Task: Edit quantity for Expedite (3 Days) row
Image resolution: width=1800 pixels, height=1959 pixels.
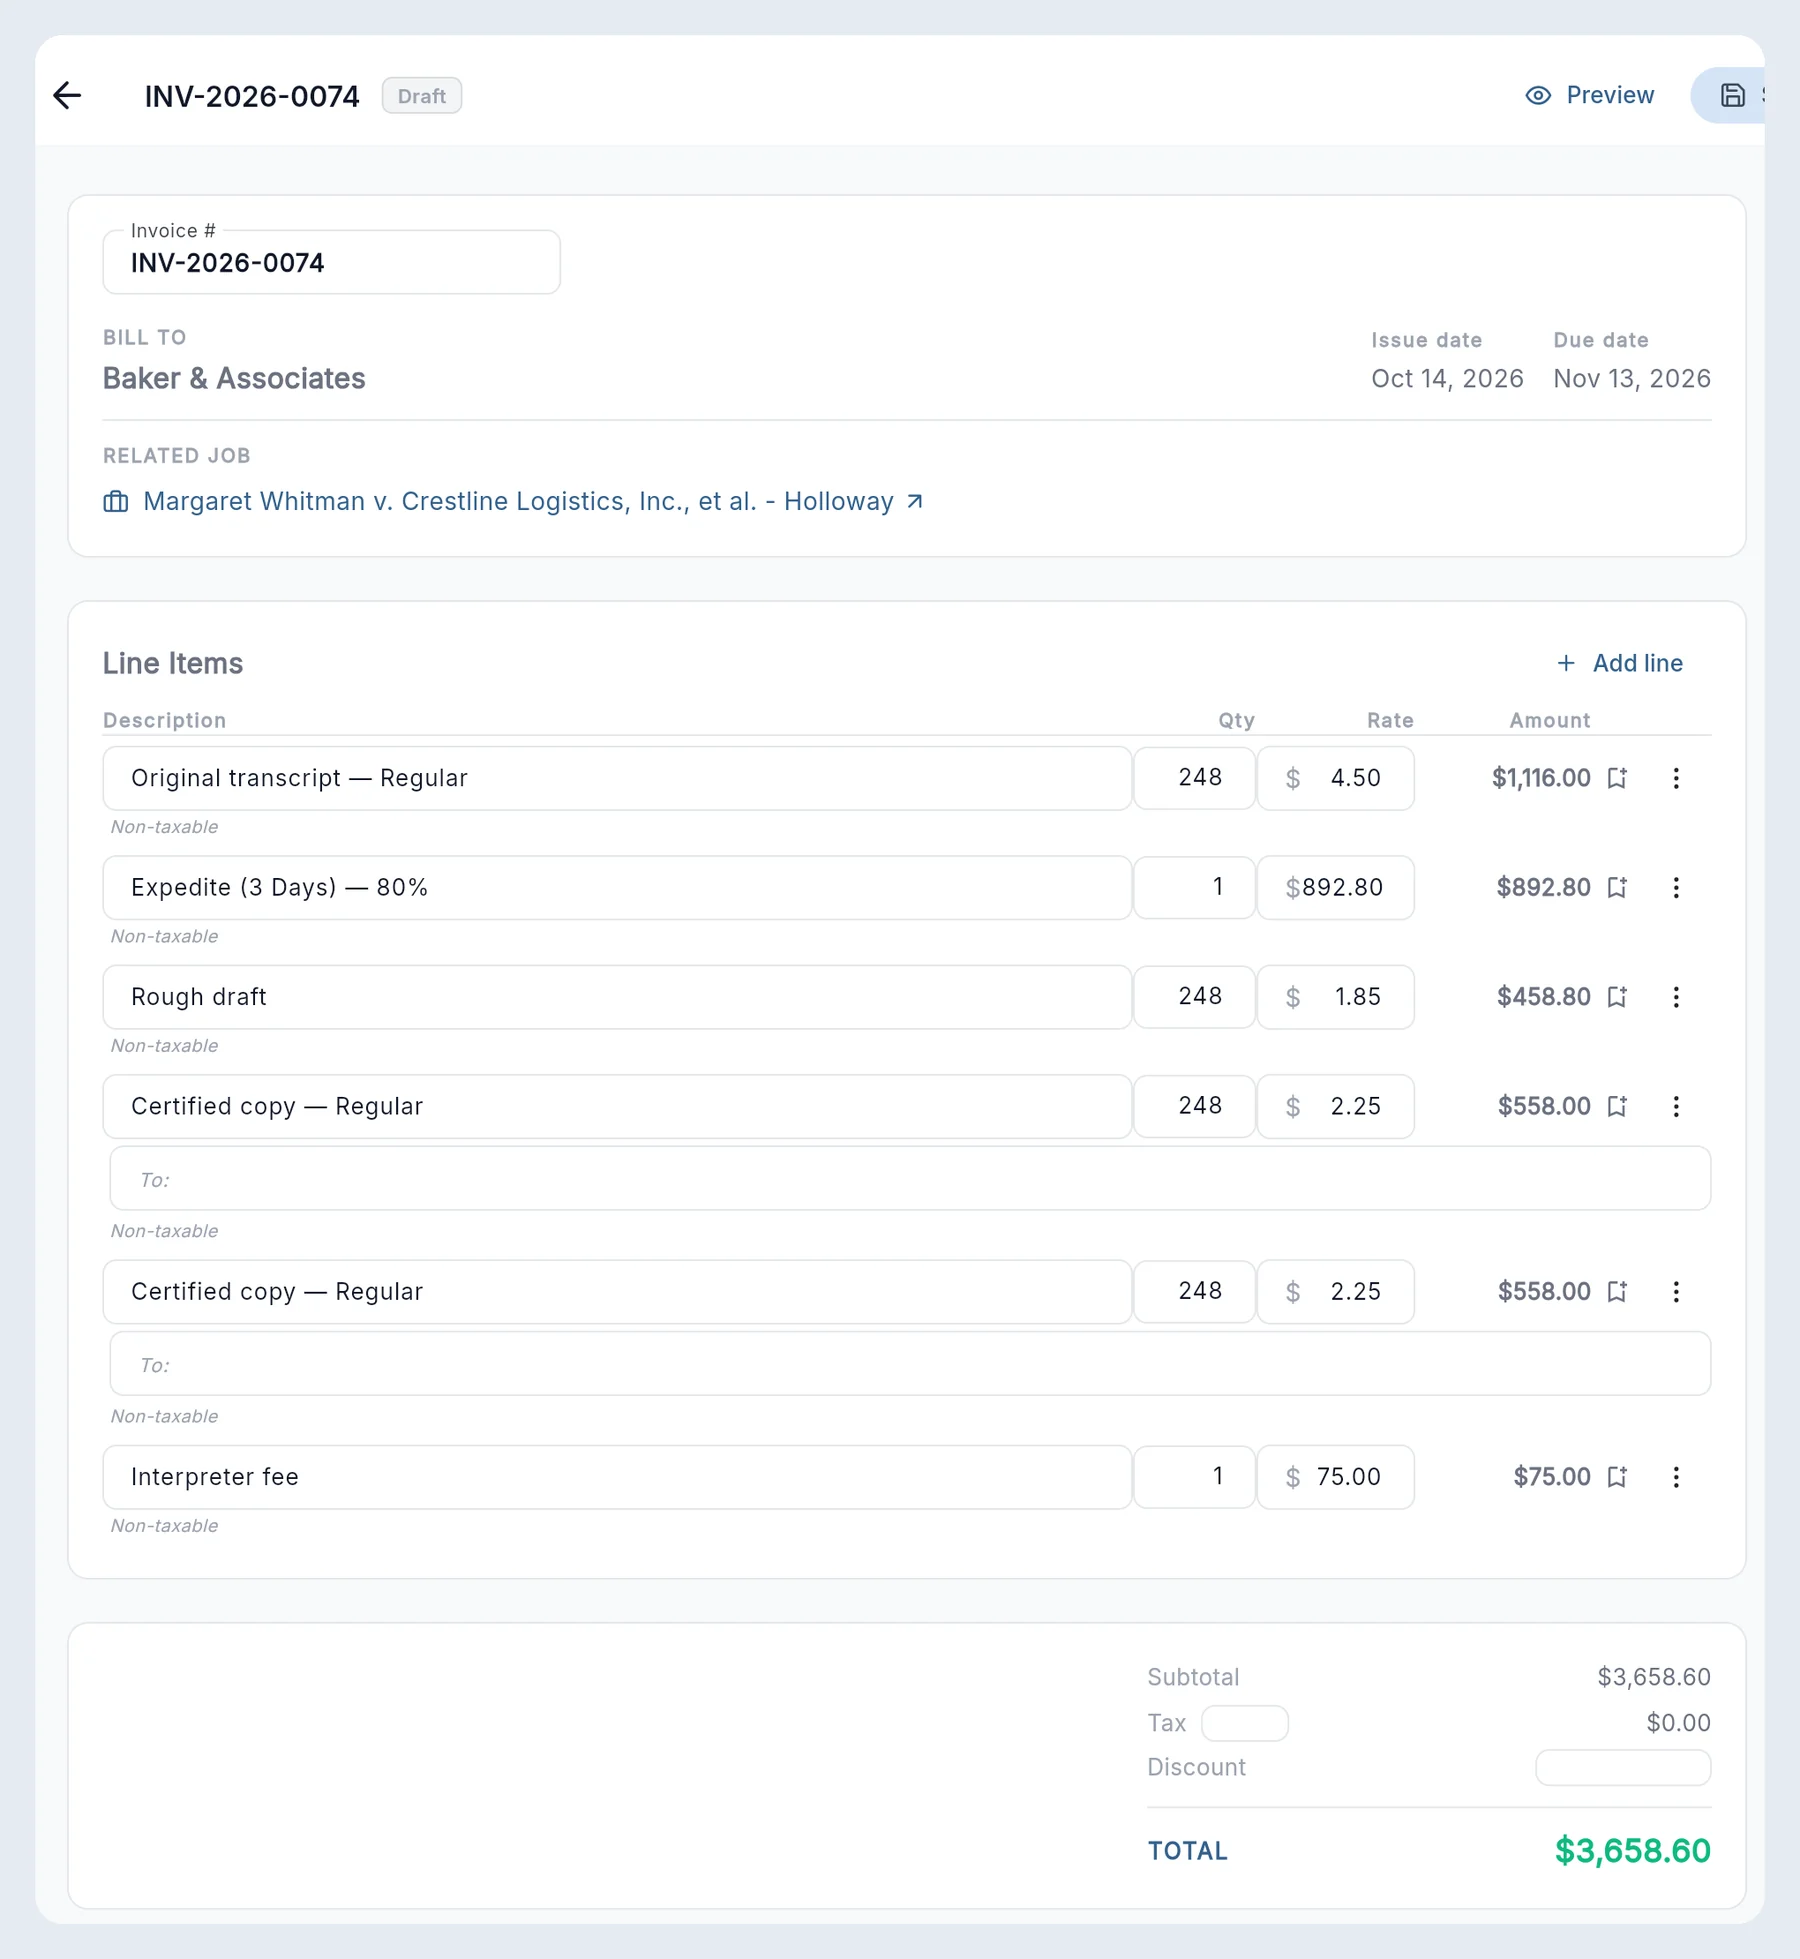Action: point(1194,887)
